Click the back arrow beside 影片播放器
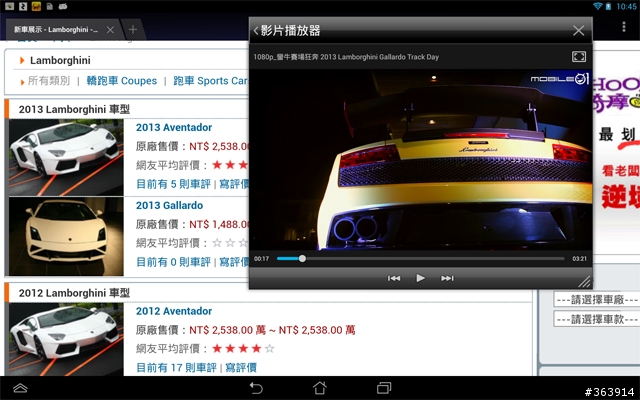The height and width of the screenshot is (400, 640). click(x=256, y=31)
